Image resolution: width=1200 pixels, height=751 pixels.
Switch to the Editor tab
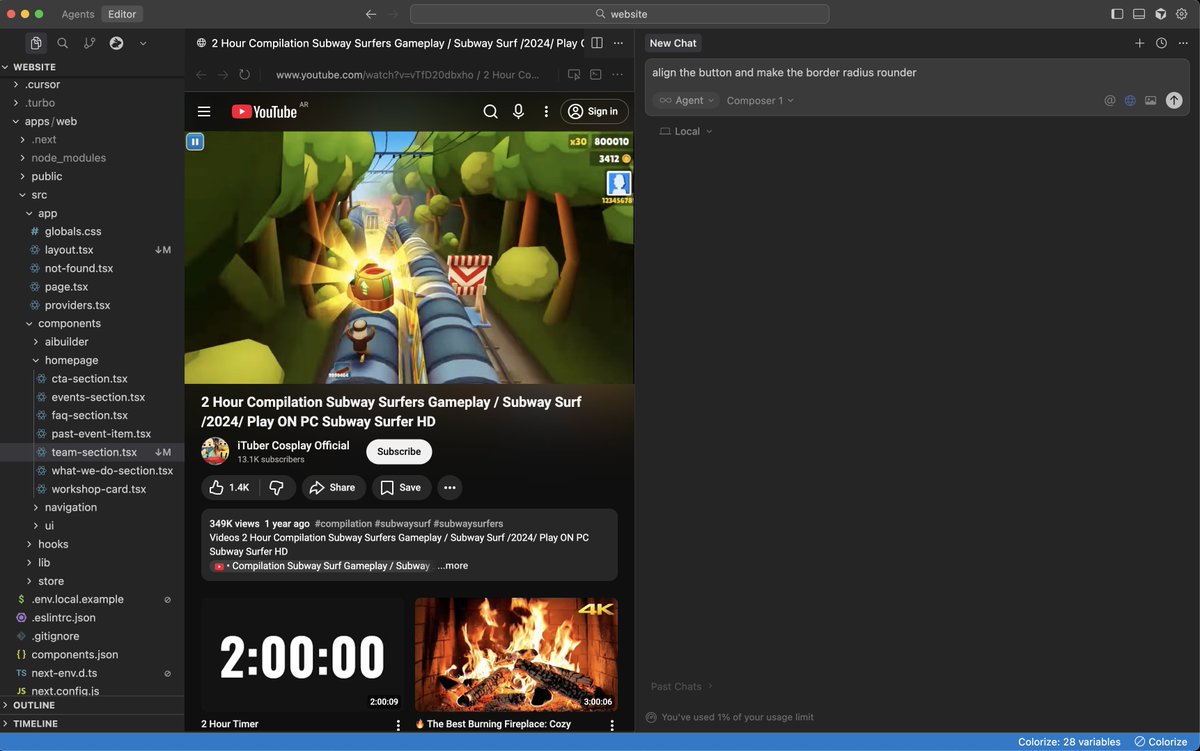121,14
